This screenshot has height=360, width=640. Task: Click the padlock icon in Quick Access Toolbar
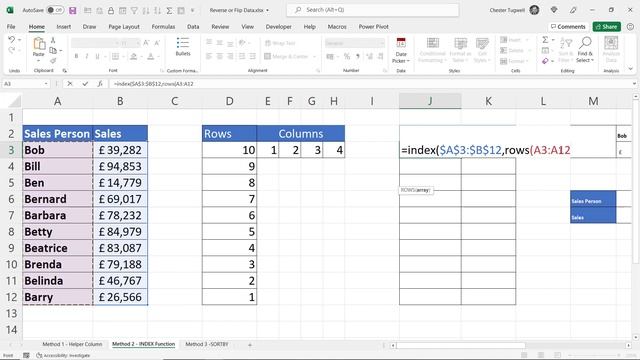point(111,10)
